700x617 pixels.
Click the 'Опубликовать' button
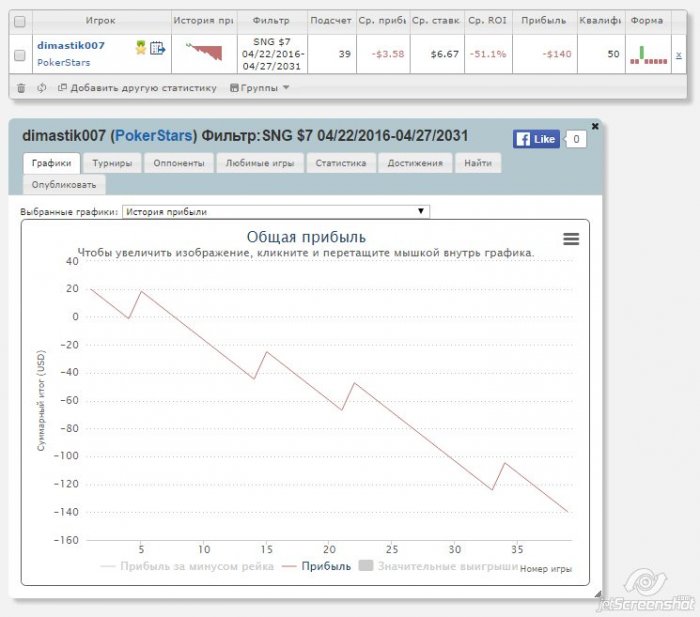(x=63, y=185)
